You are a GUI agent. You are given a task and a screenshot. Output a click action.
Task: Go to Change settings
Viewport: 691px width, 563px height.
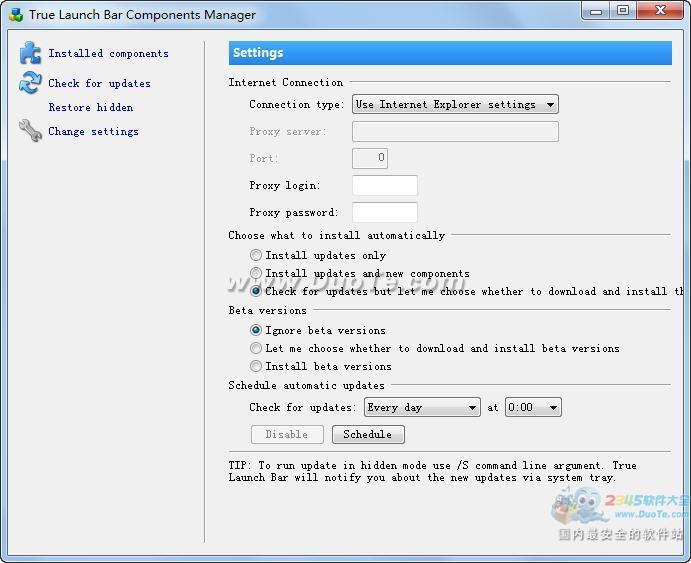tap(93, 132)
